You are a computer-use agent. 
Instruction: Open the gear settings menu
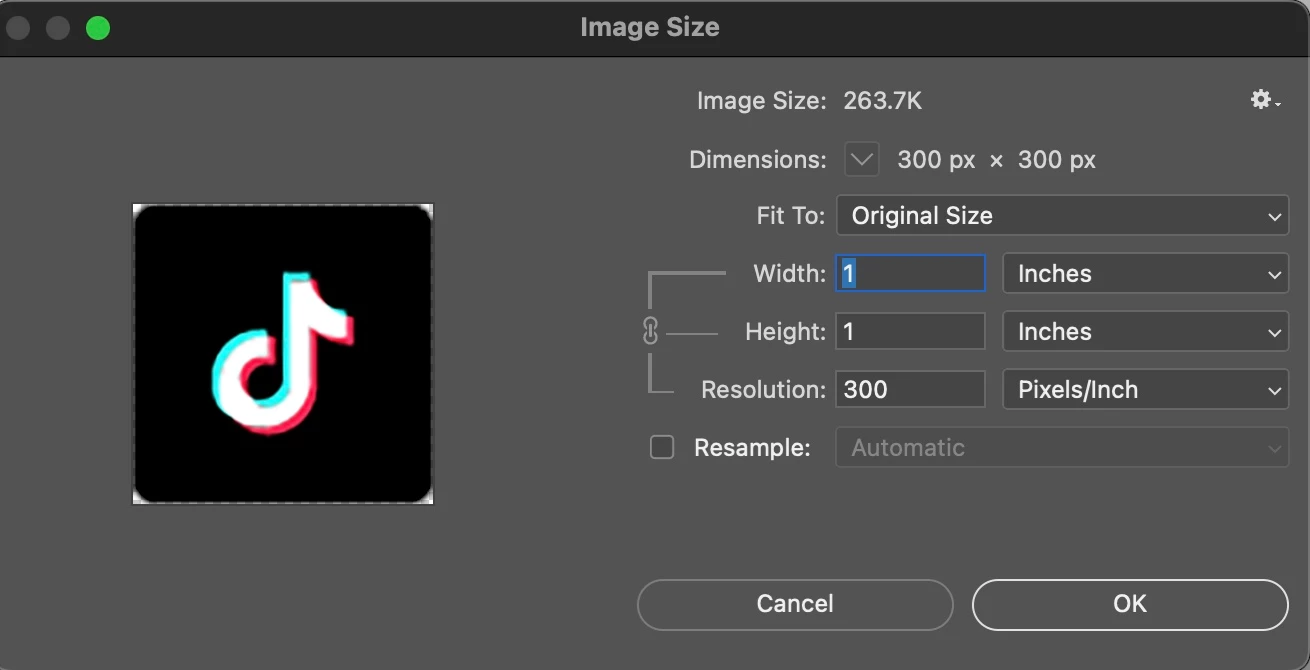(x=1265, y=100)
